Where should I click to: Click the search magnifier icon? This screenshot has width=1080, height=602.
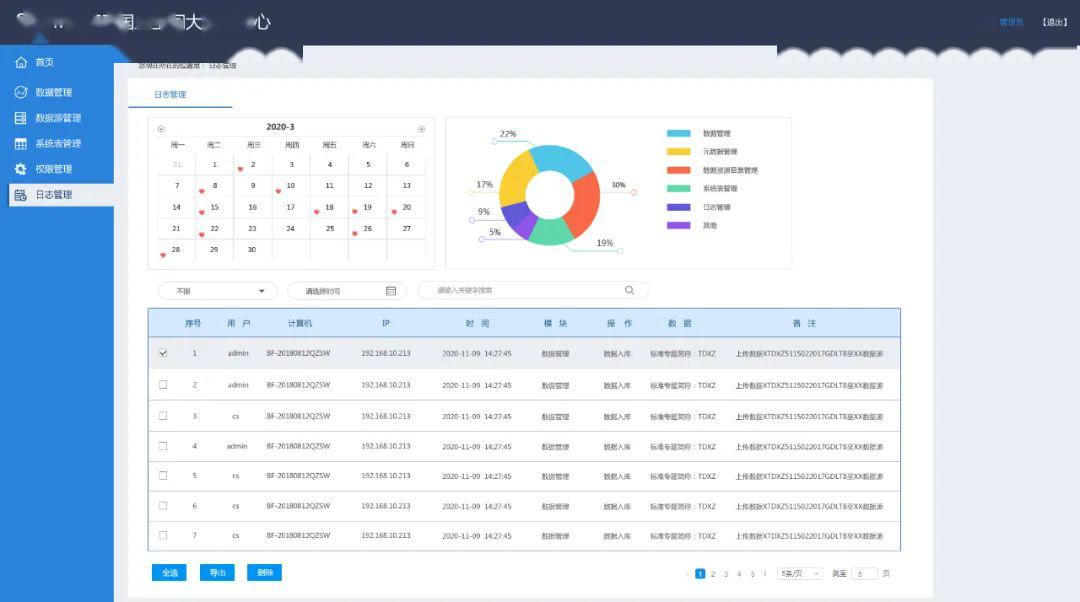point(630,290)
